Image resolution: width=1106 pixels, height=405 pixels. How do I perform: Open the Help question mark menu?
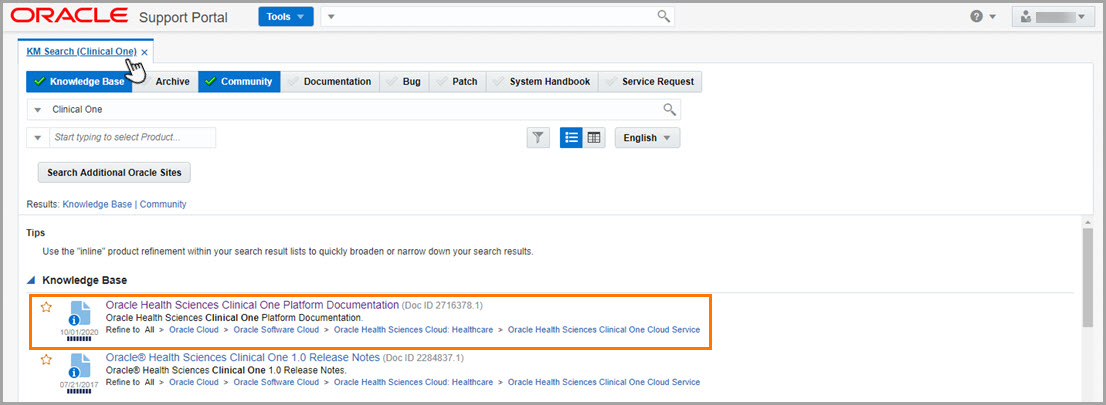(983, 16)
